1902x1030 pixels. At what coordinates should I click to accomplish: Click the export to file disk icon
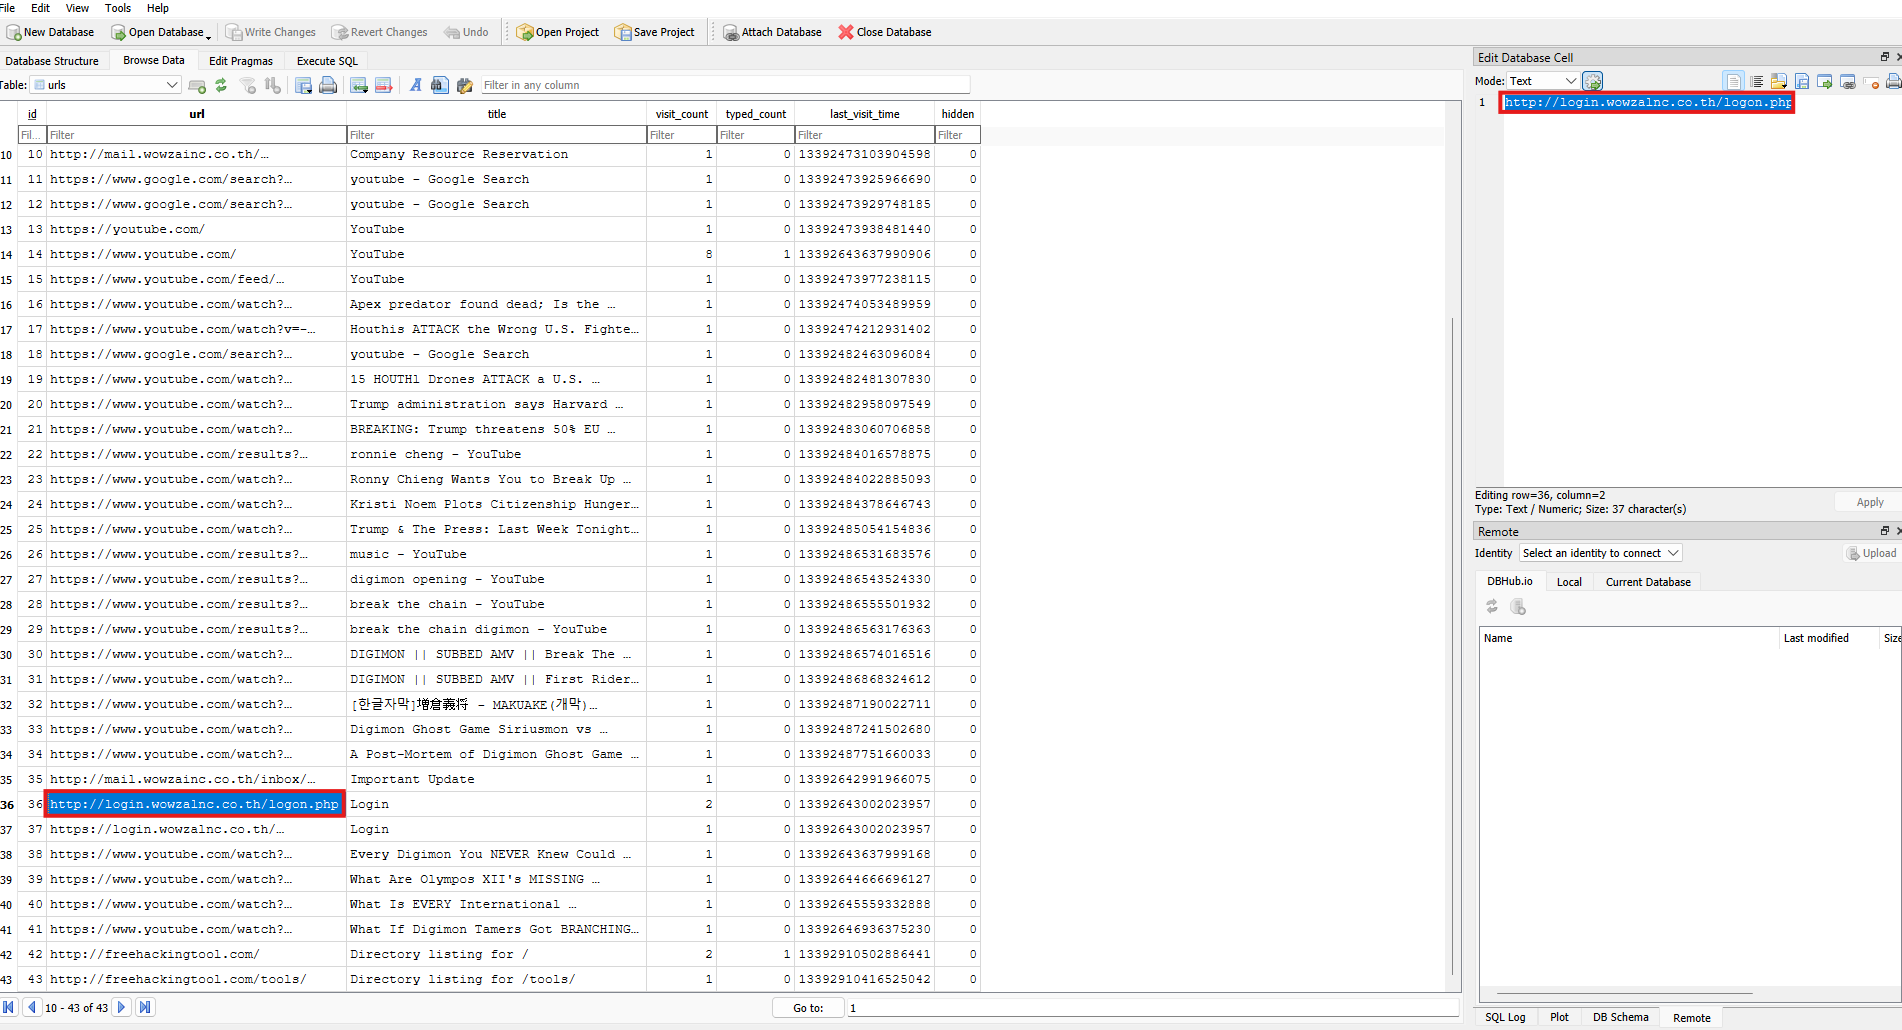coord(1802,81)
